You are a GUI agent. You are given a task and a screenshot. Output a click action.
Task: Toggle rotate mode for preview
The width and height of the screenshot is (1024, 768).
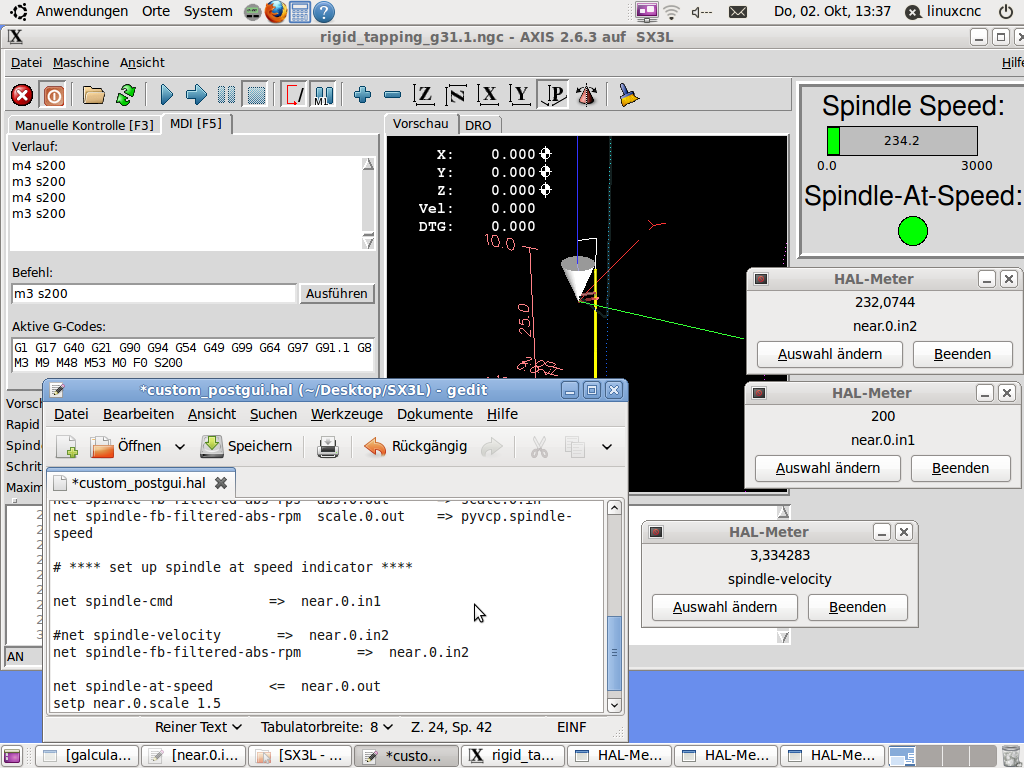tap(586, 95)
